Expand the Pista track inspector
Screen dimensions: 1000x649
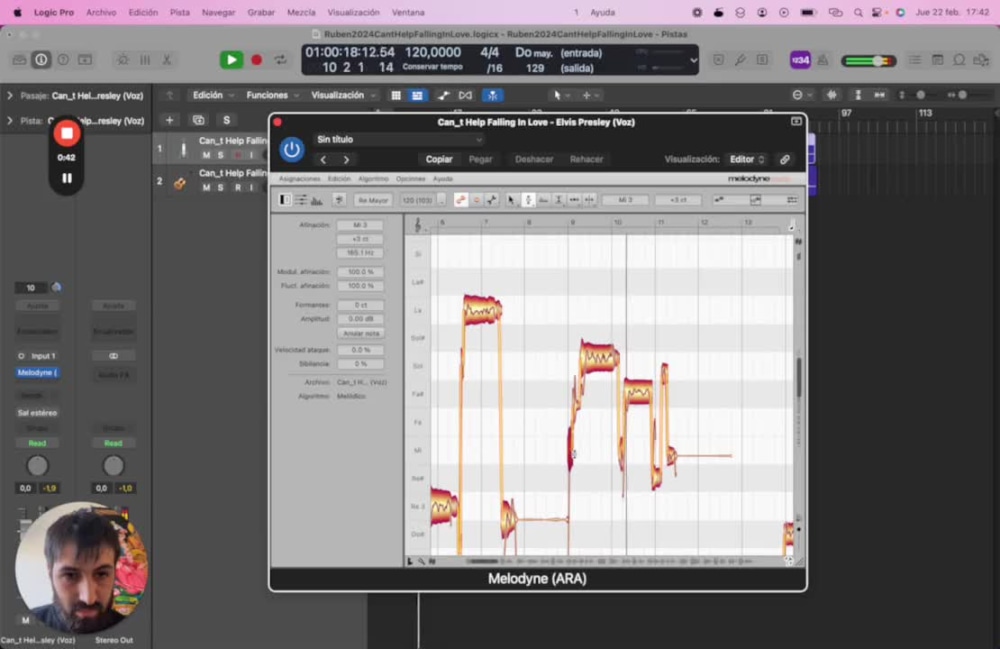(x=10, y=120)
